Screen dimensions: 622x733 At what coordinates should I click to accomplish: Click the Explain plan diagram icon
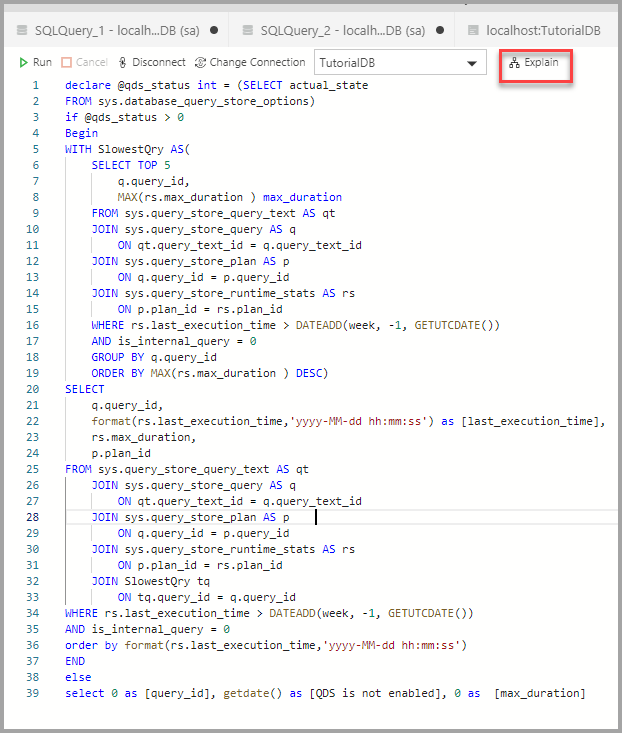pyautogui.click(x=514, y=63)
